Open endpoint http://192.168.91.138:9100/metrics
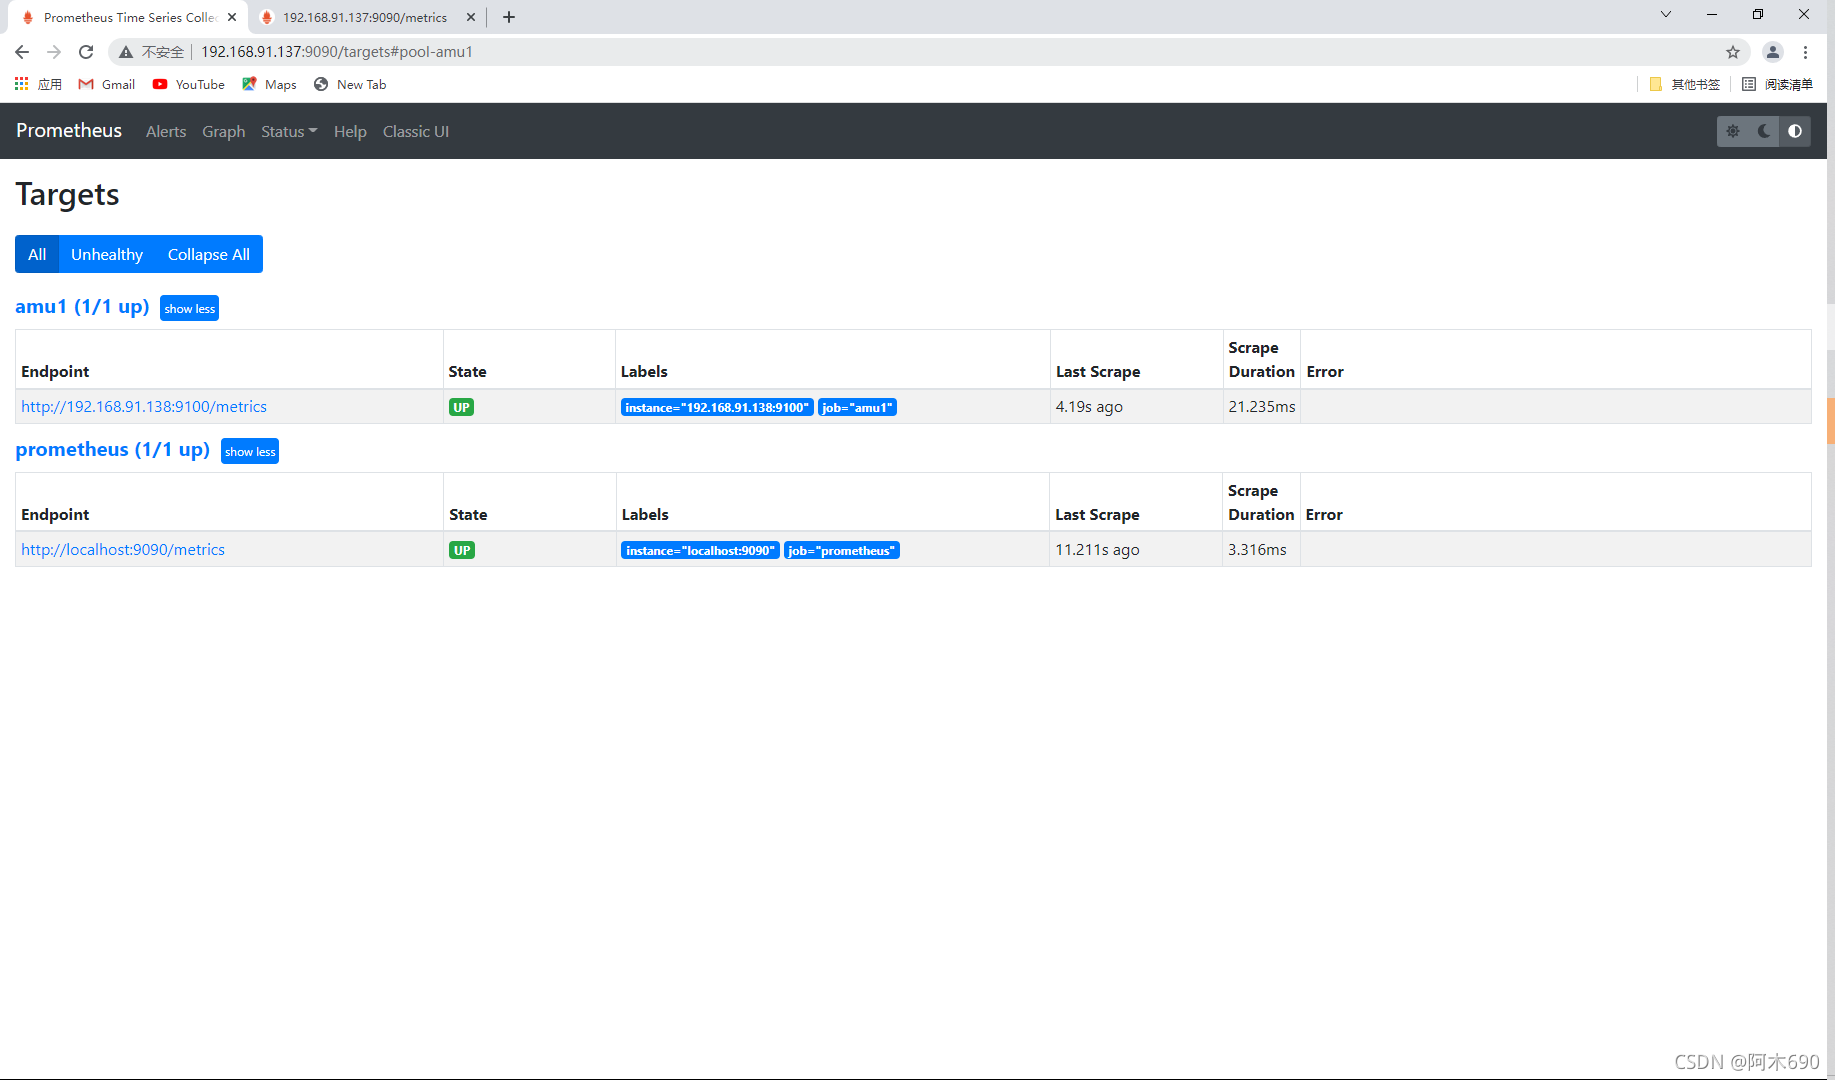This screenshot has height=1080, width=1835. coord(144,407)
